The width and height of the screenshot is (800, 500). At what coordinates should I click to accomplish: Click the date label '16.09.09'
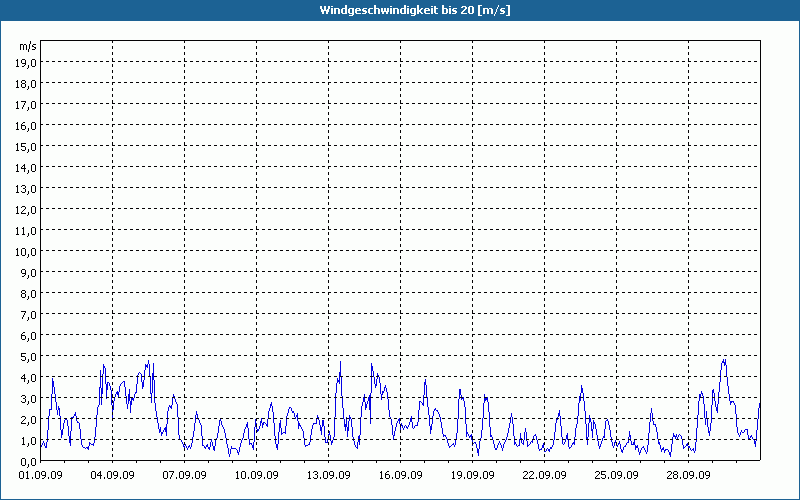tap(401, 475)
